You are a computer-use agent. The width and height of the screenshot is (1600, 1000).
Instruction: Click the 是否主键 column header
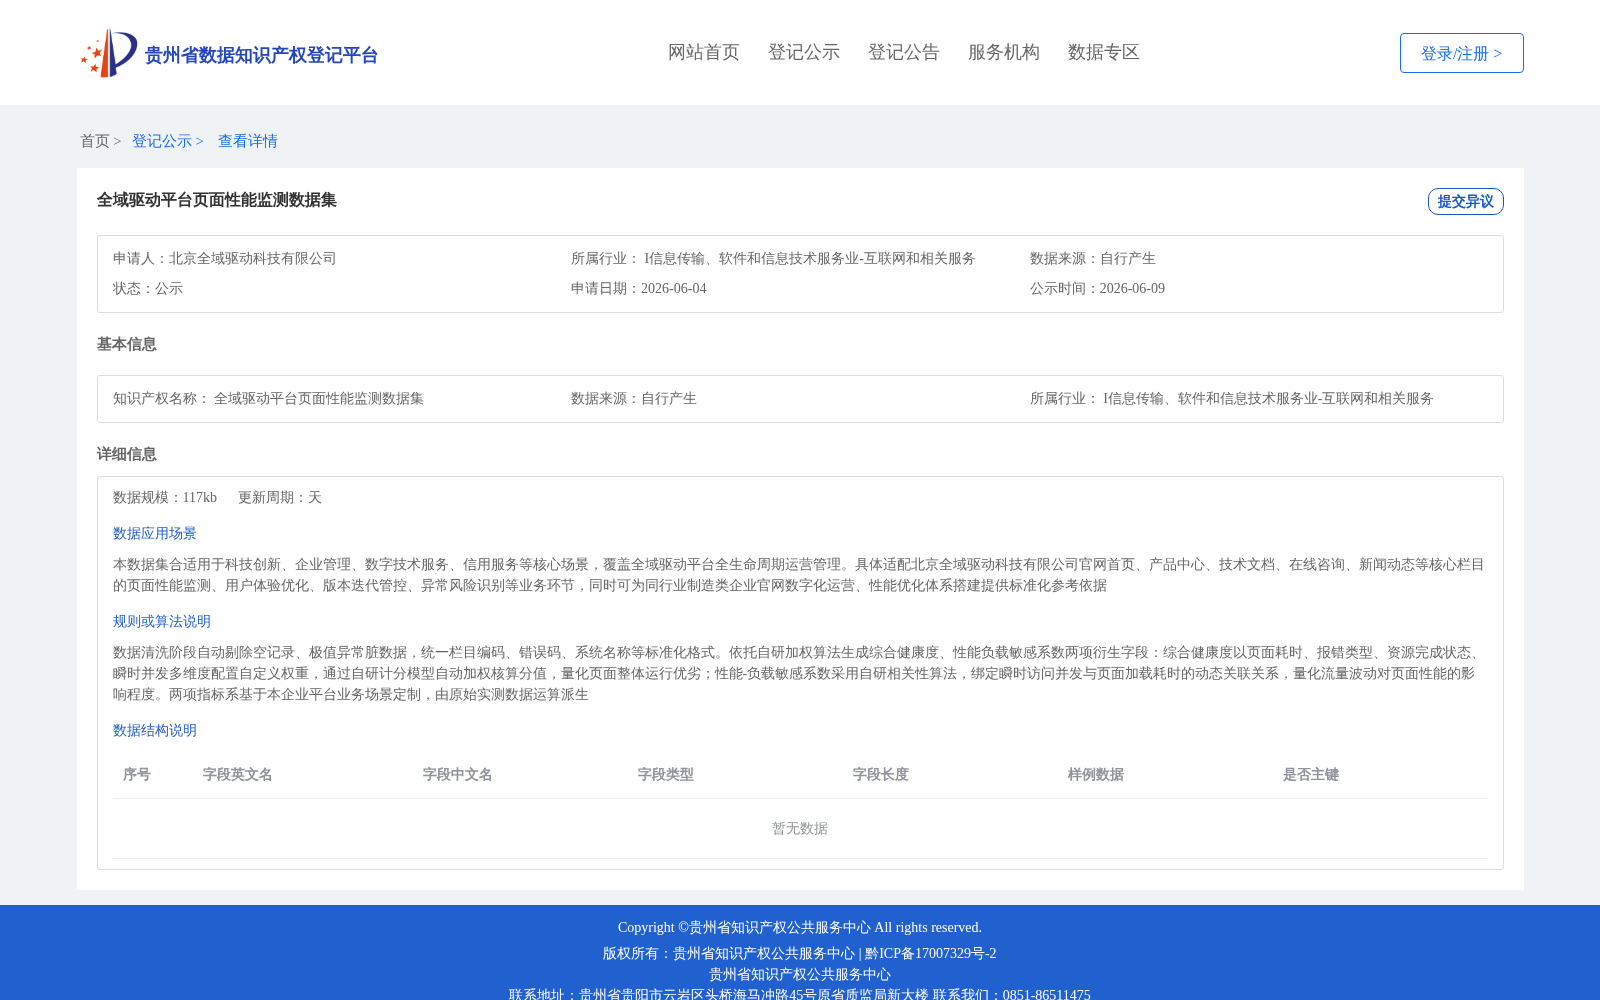1311,774
